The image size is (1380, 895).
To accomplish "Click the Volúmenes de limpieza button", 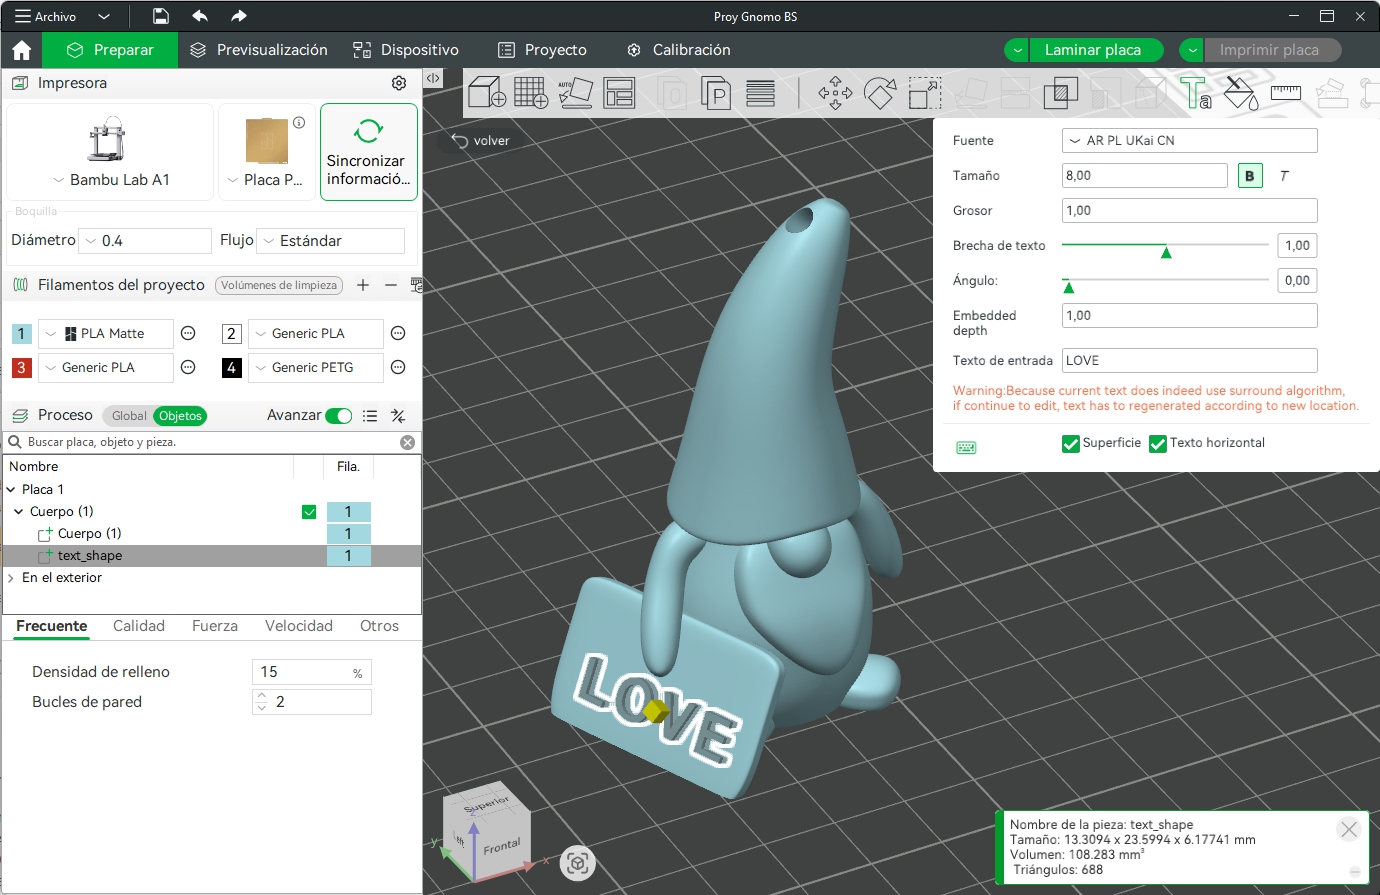I will pyautogui.click(x=279, y=286).
